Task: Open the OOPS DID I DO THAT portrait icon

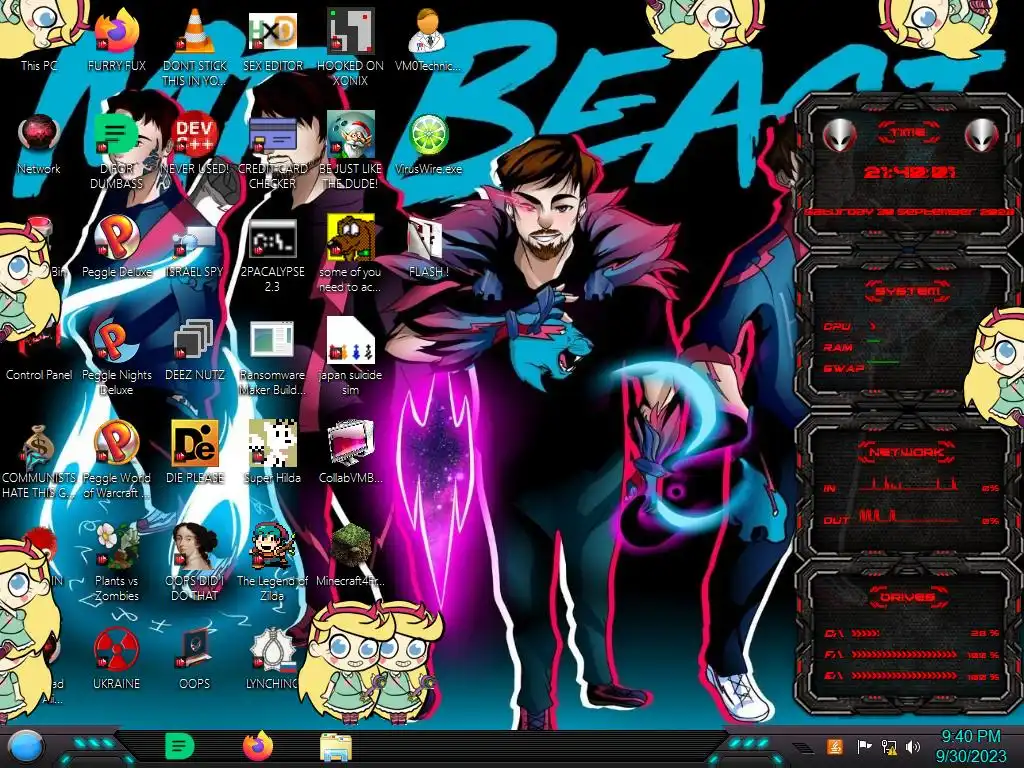Action: point(195,563)
